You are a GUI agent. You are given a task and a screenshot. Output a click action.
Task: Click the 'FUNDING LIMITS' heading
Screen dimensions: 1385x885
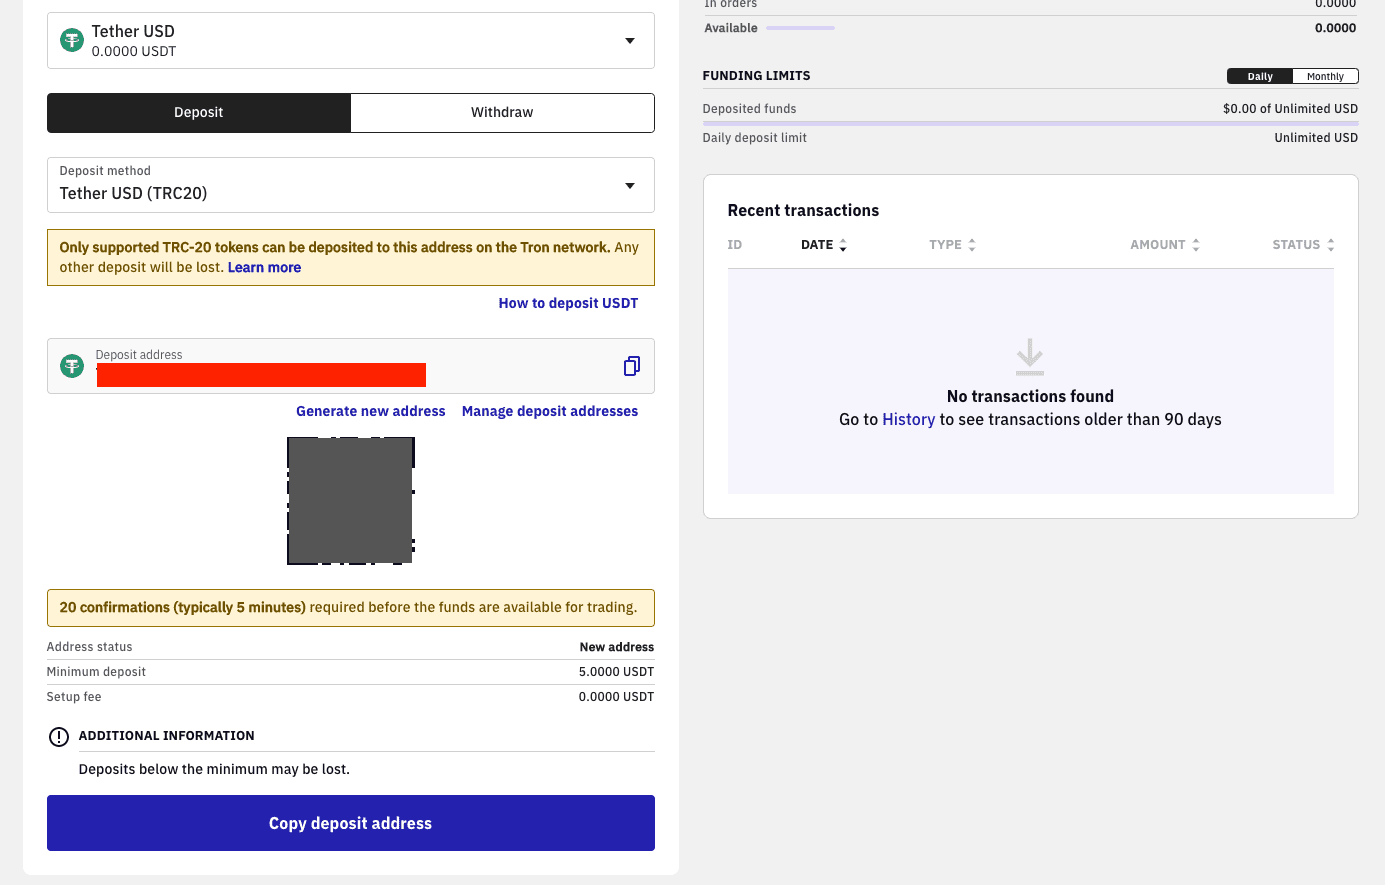point(757,76)
